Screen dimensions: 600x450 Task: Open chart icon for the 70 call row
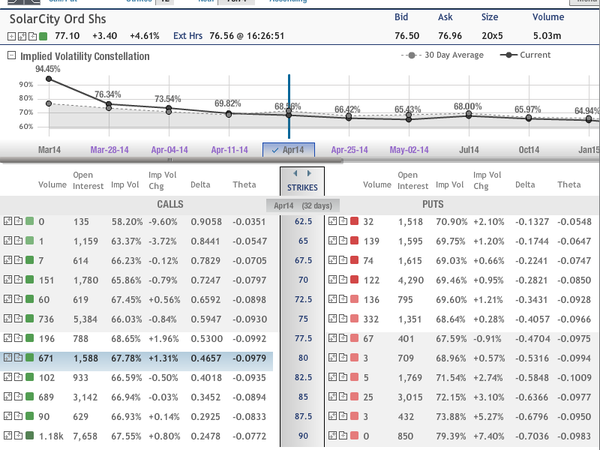(x=8, y=280)
